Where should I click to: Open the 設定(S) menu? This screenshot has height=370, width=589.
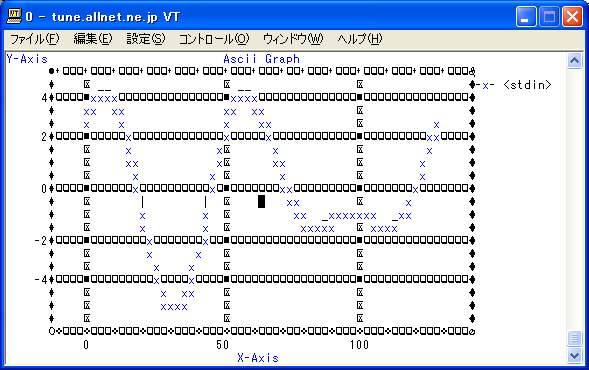[145, 39]
